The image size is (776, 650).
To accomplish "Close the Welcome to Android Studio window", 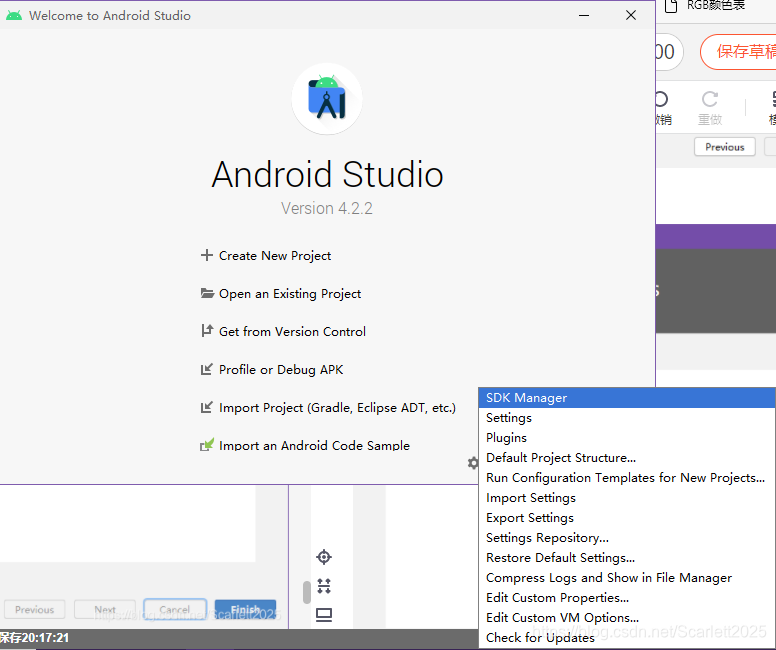I will (x=630, y=15).
